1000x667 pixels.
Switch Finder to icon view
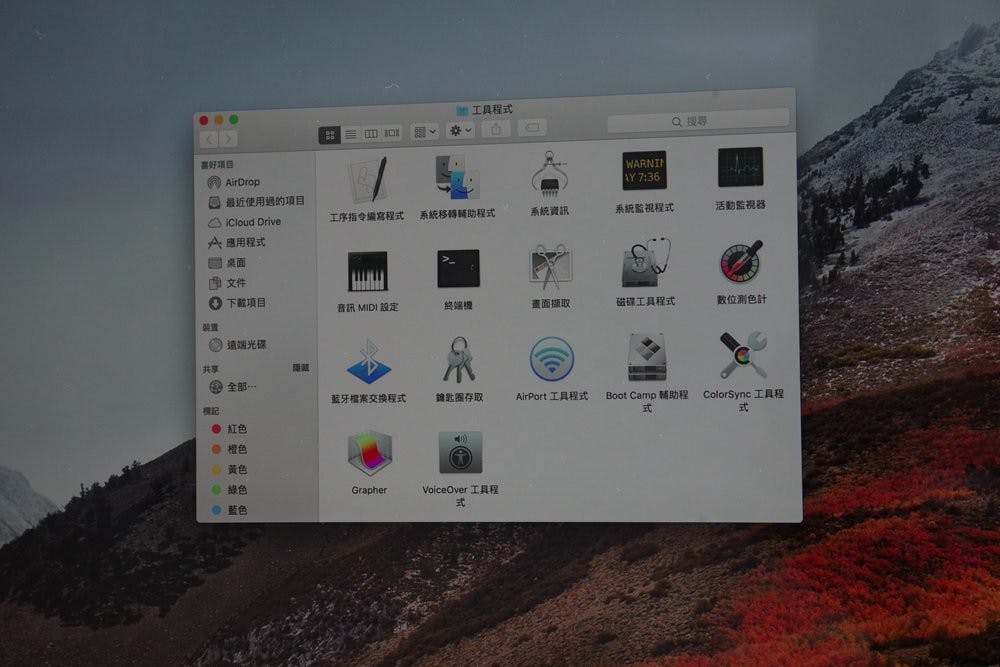[330, 135]
